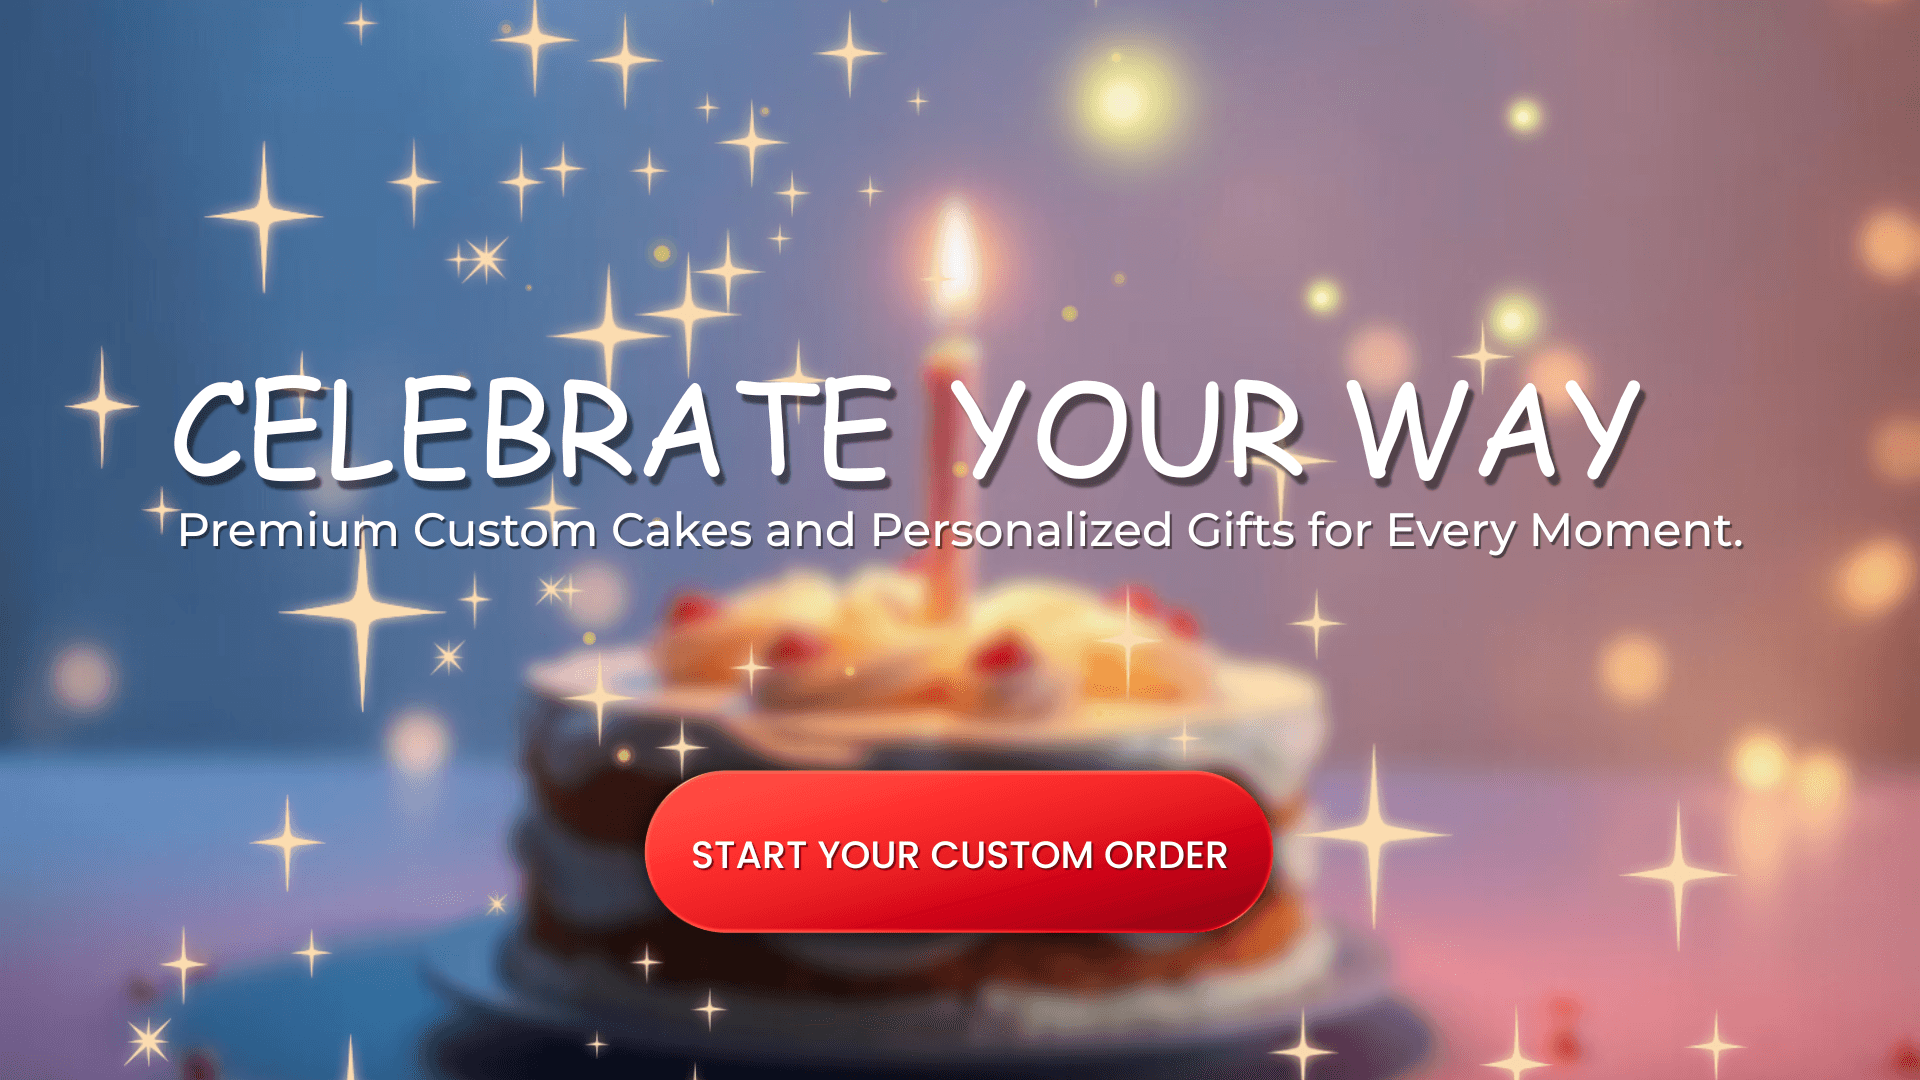Click the smaller yellow bokeh light at upper right
The height and width of the screenshot is (1080, 1920).
[1524, 116]
